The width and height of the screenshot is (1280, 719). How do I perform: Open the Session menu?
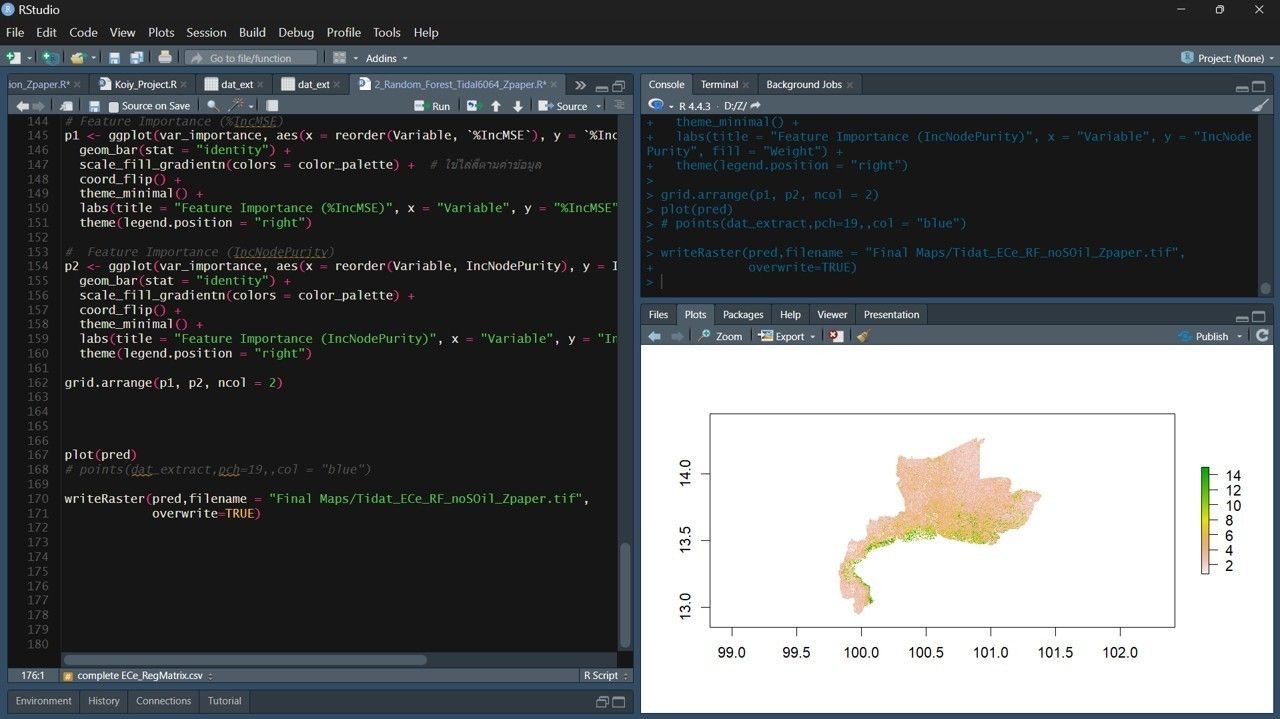tap(206, 32)
